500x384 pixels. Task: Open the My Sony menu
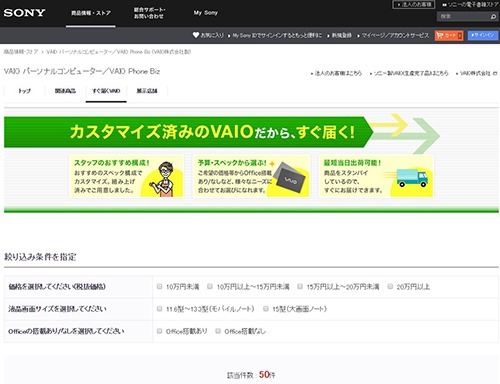pos(206,13)
